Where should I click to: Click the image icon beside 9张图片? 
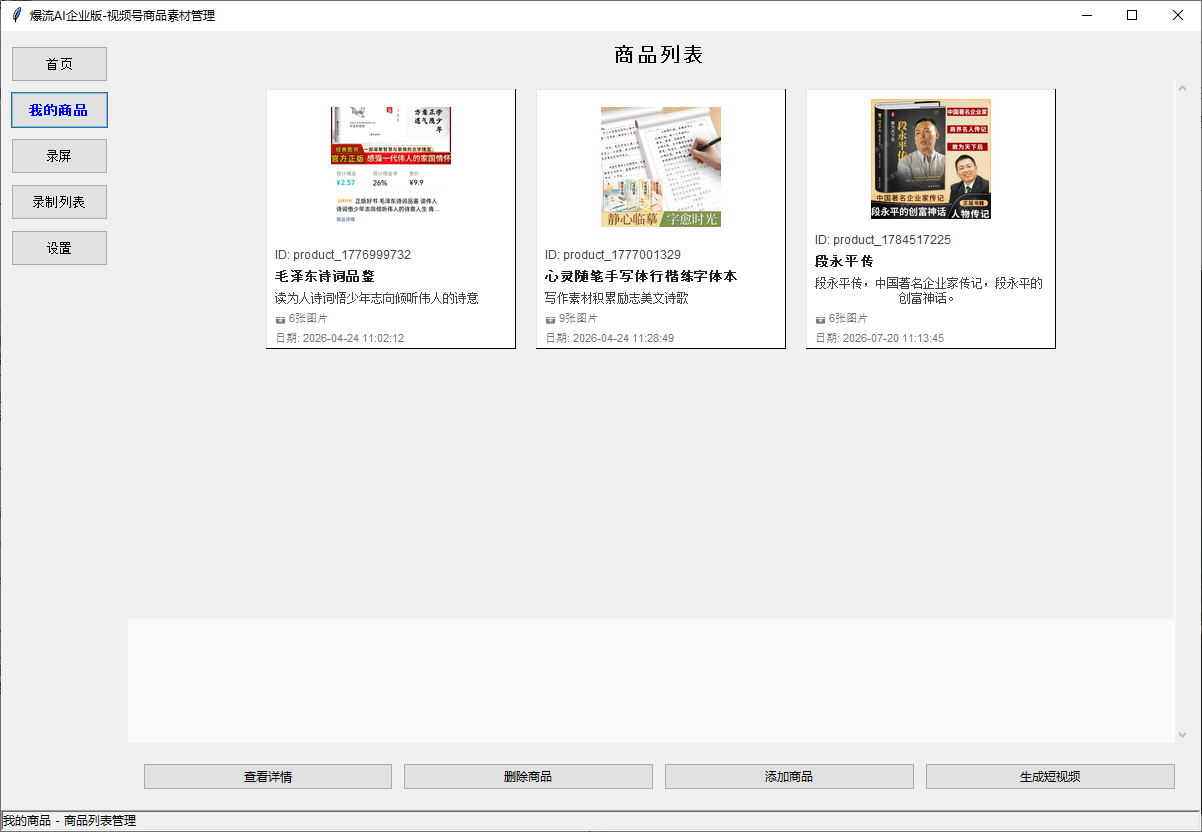[550, 319]
